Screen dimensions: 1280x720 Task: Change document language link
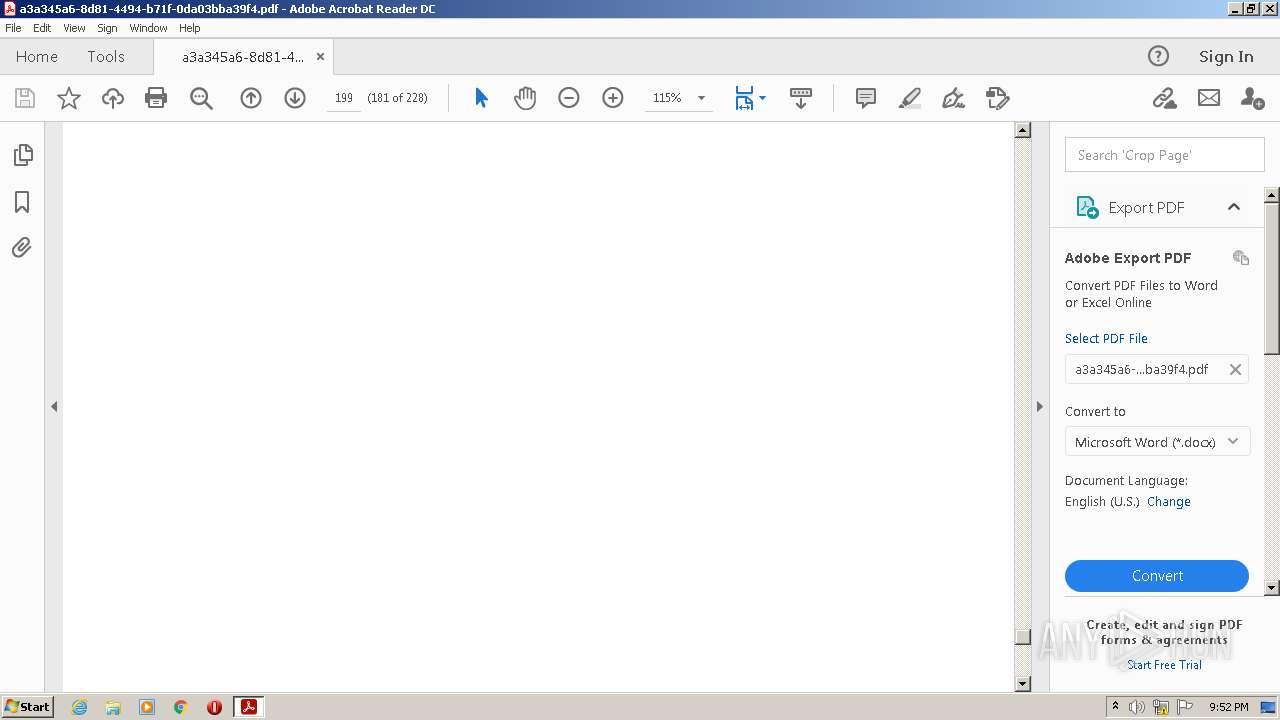tap(1169, 502)
